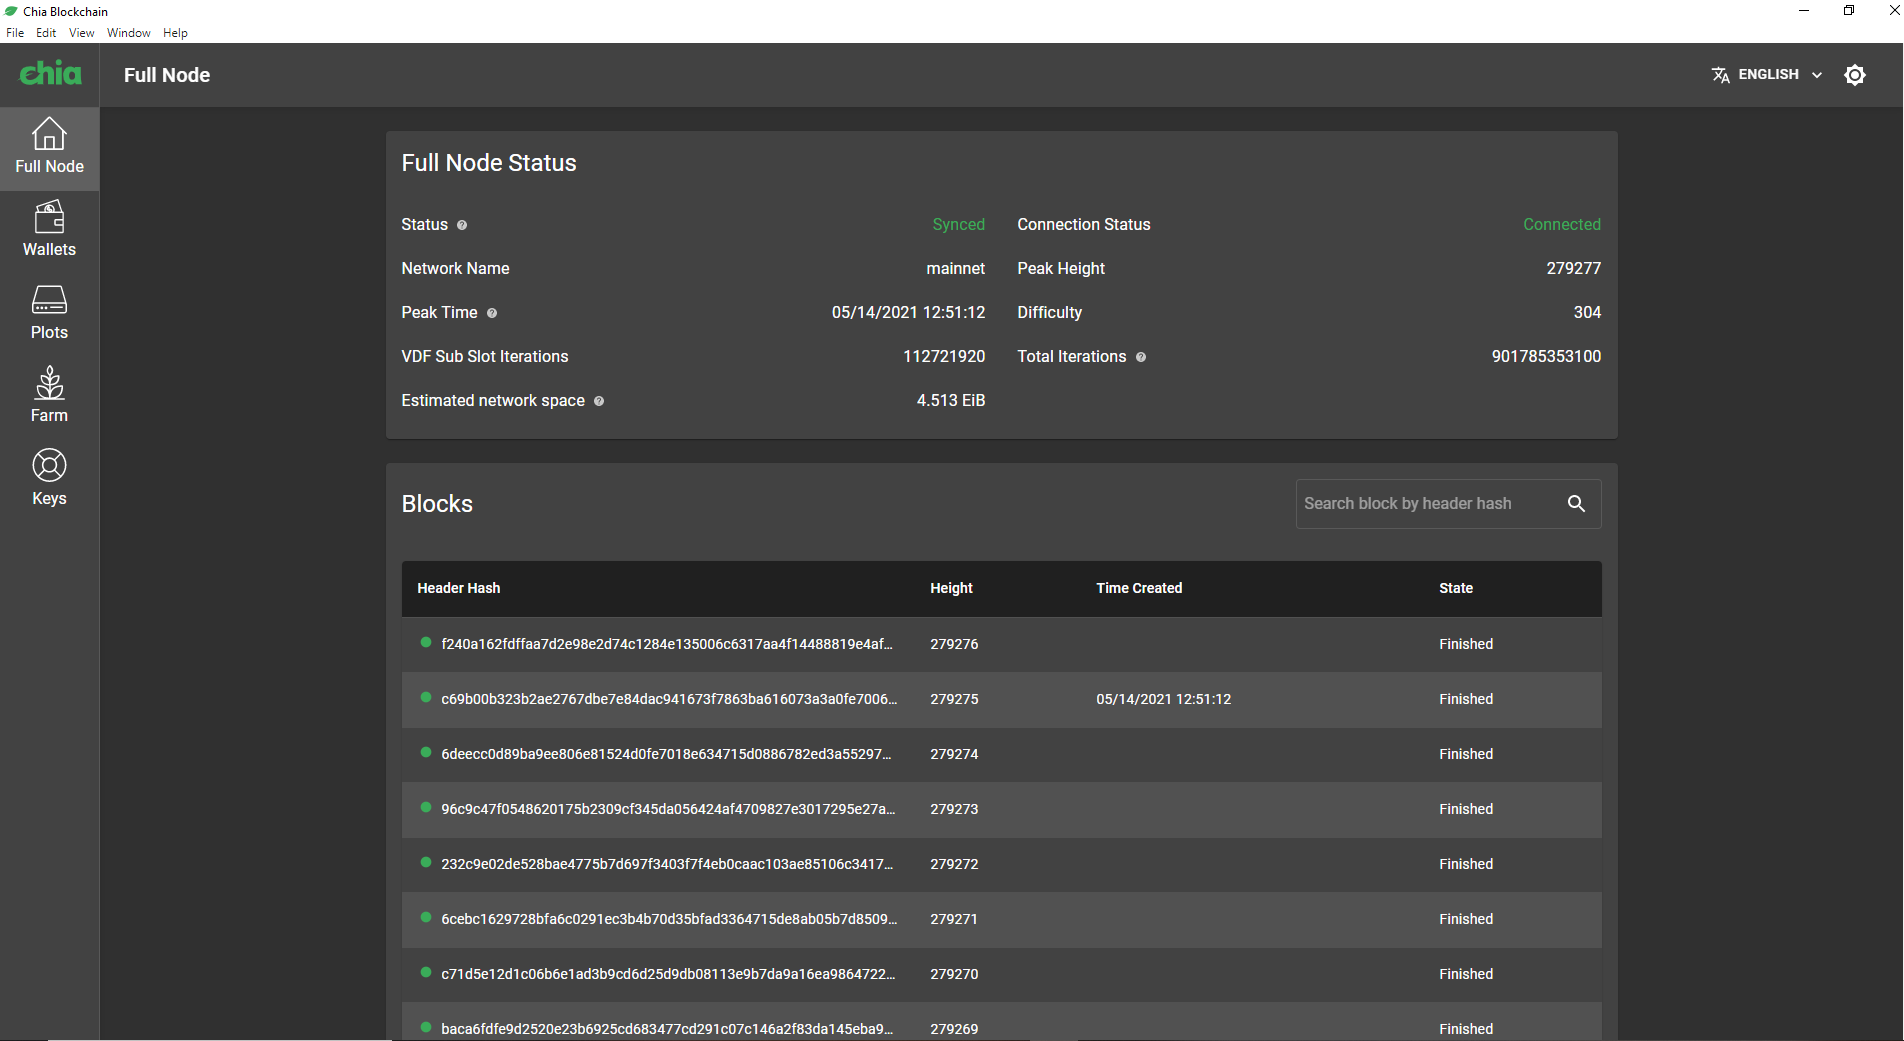Click help icon next to Status
This screenshot has width=1904, height=1041.
point(462,225)
